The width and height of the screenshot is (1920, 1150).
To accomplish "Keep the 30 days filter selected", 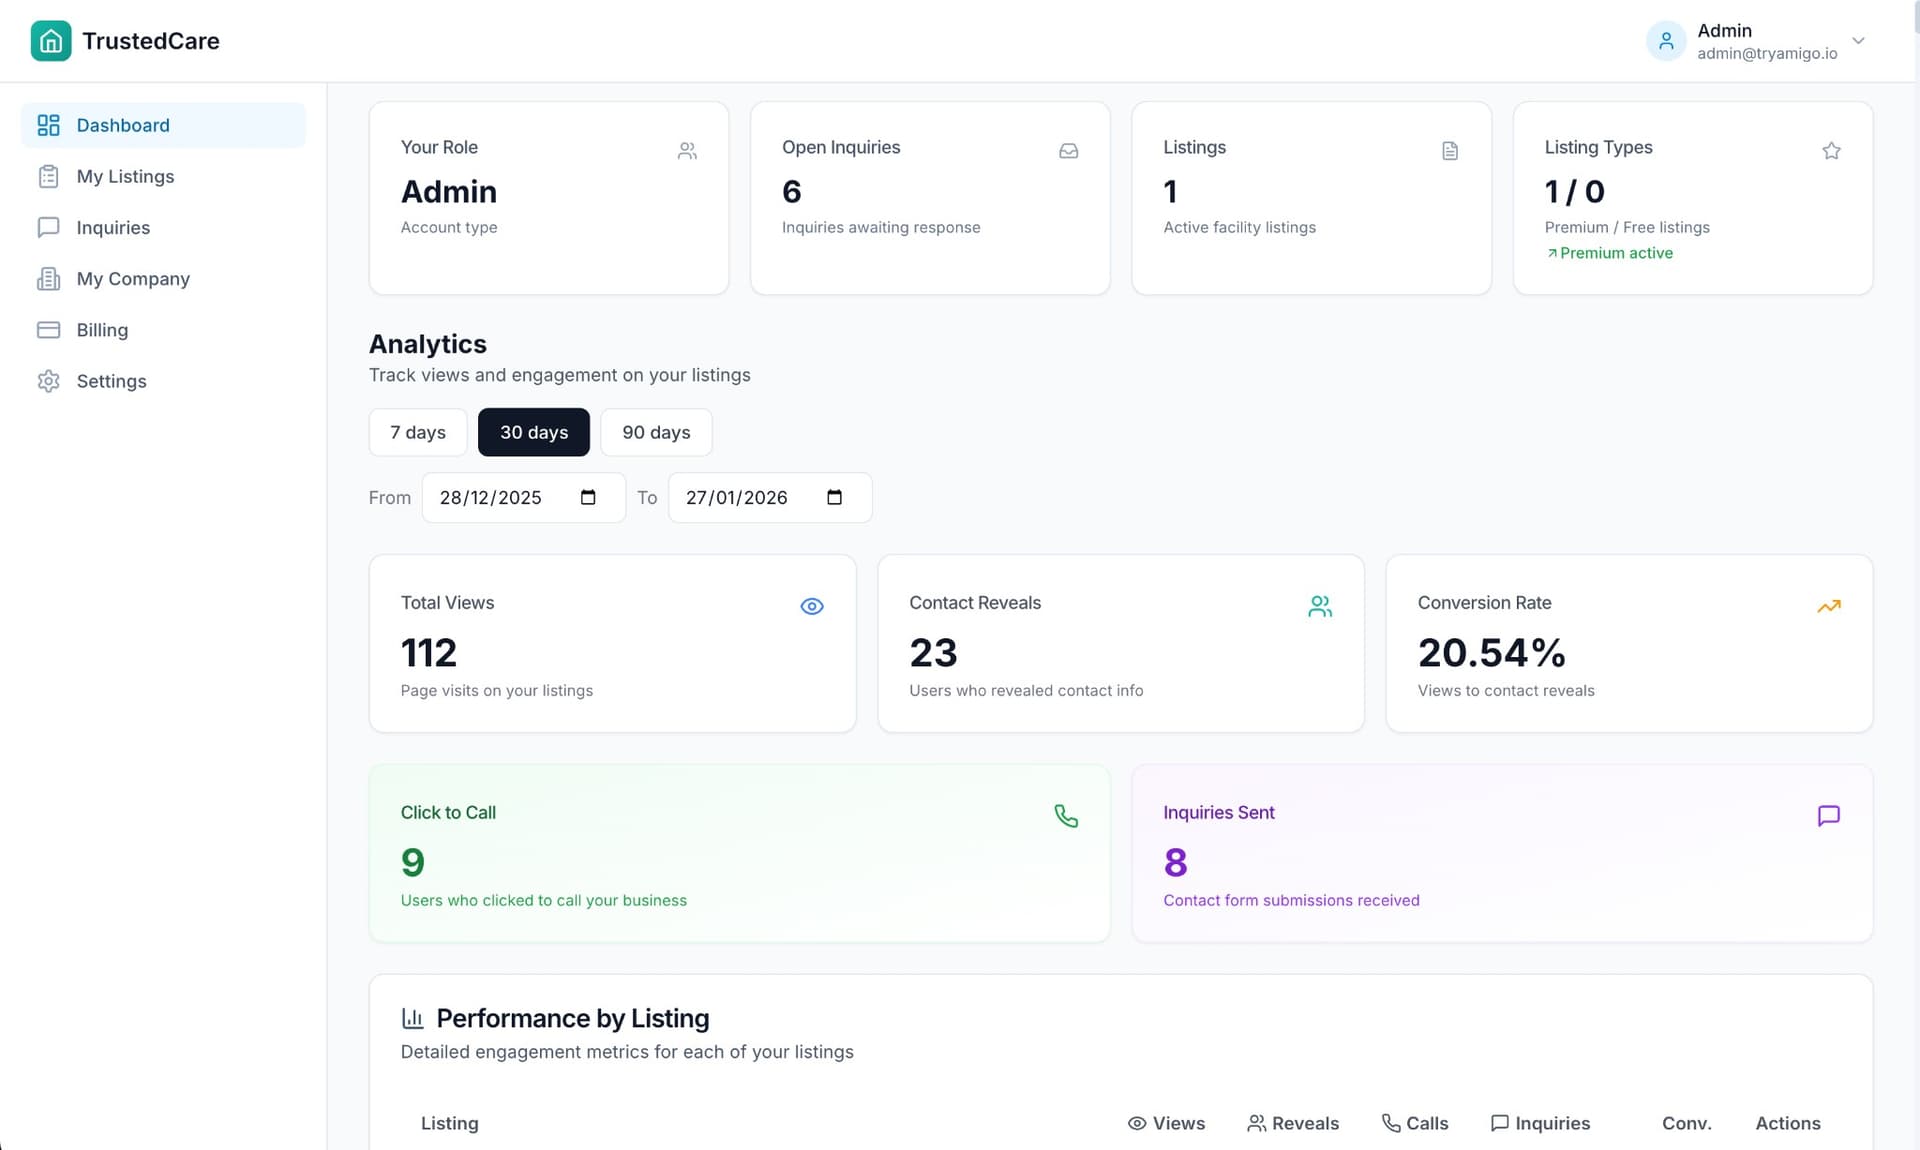I will point(533,432).
